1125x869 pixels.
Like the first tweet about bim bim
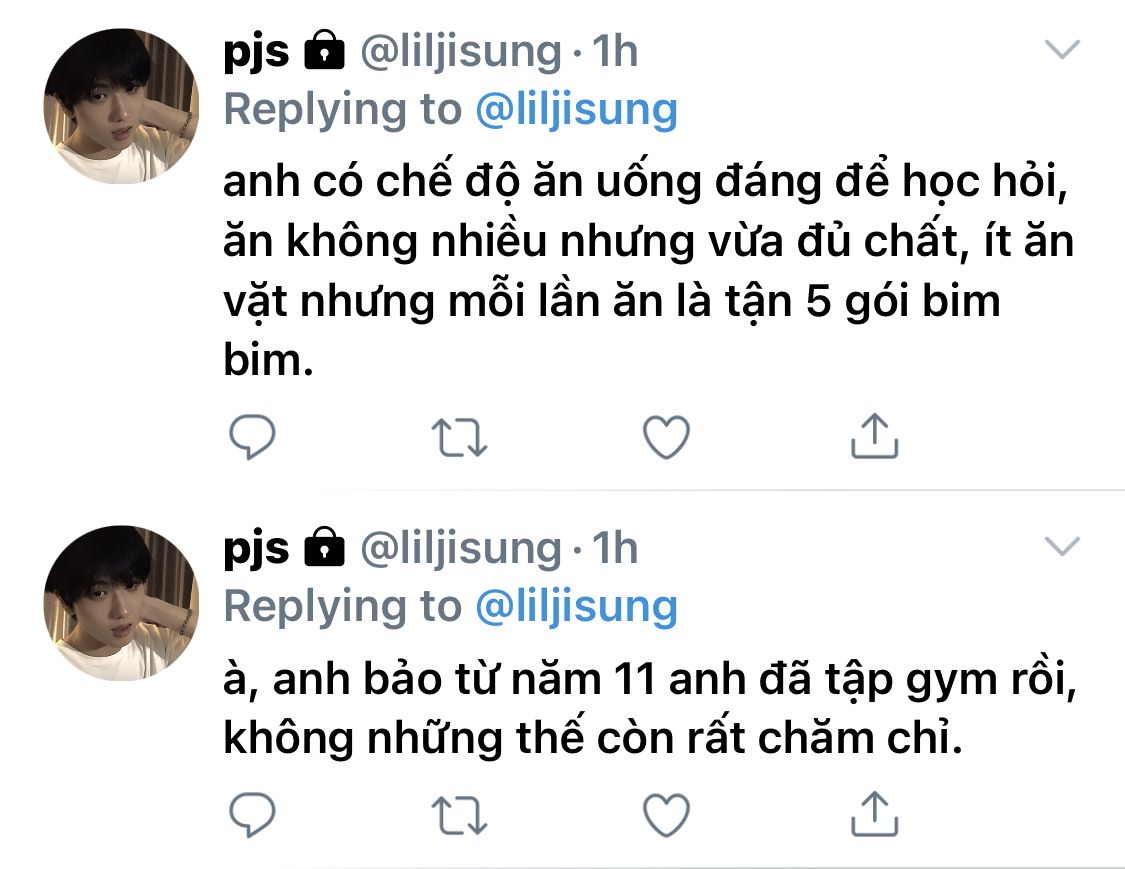(x=666, y=437)
